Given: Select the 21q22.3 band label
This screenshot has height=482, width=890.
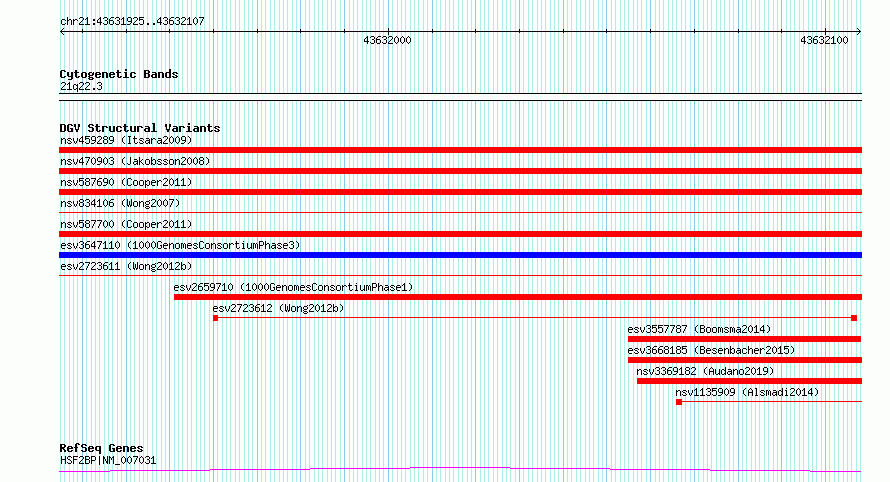Looking at the screenshot, I should pos(81,86).
